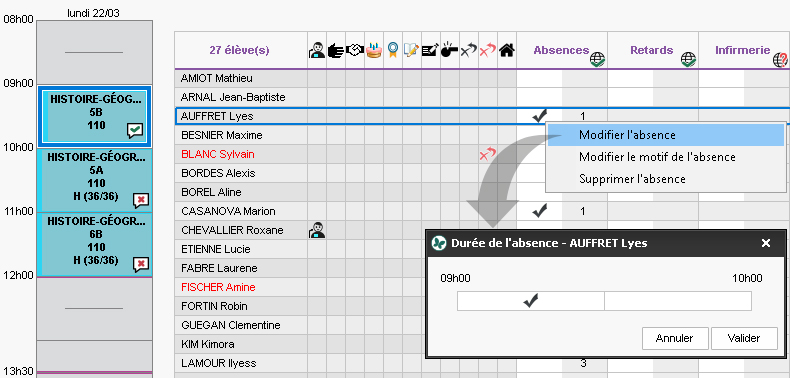
Task: Click the Infirmerie column header
Action: [743, 50]
